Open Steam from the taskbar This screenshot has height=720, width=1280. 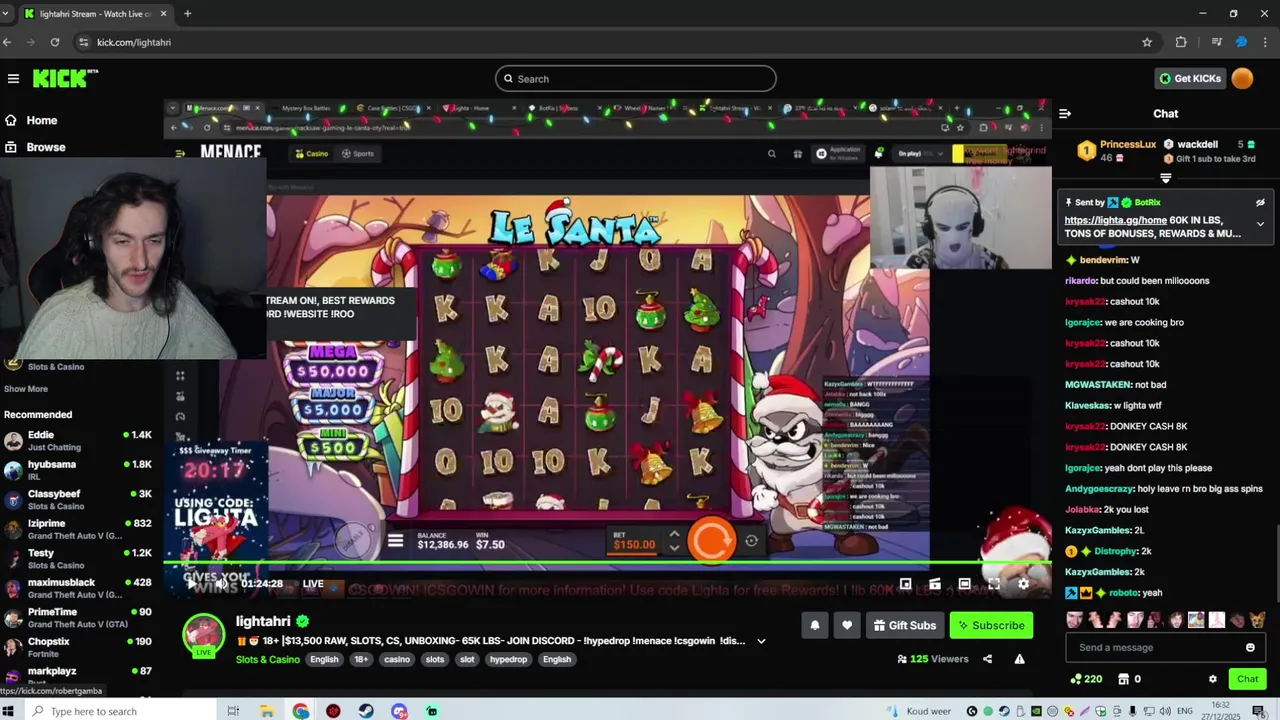click(366, 711)
